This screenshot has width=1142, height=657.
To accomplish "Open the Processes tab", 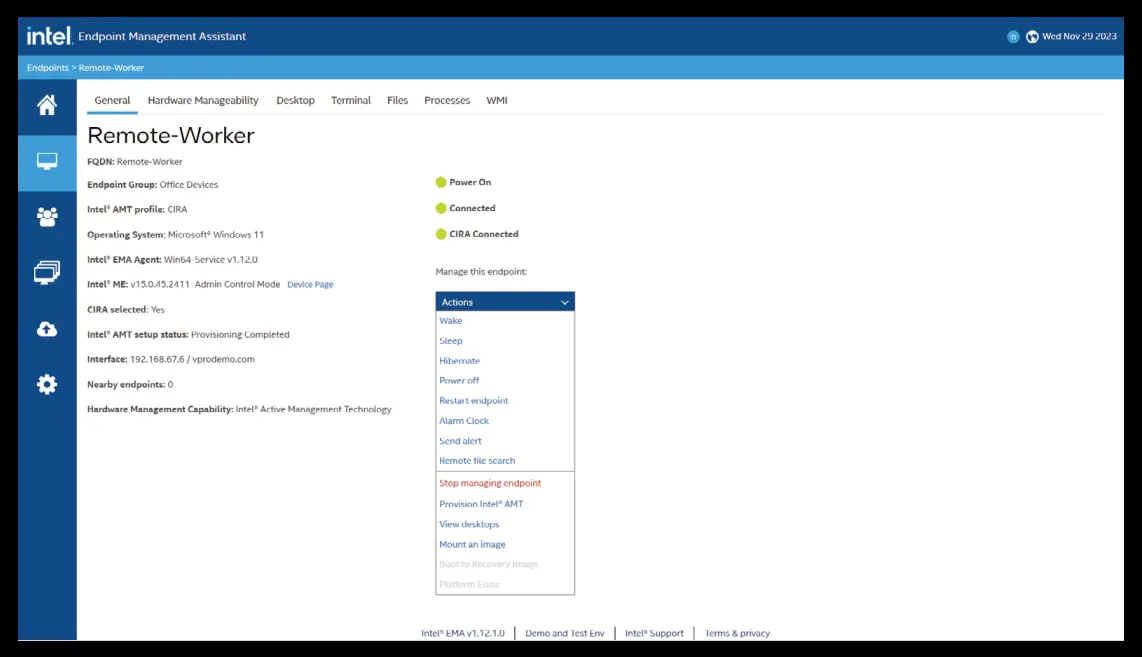I will pyautogui.click(x=447, y=101).
